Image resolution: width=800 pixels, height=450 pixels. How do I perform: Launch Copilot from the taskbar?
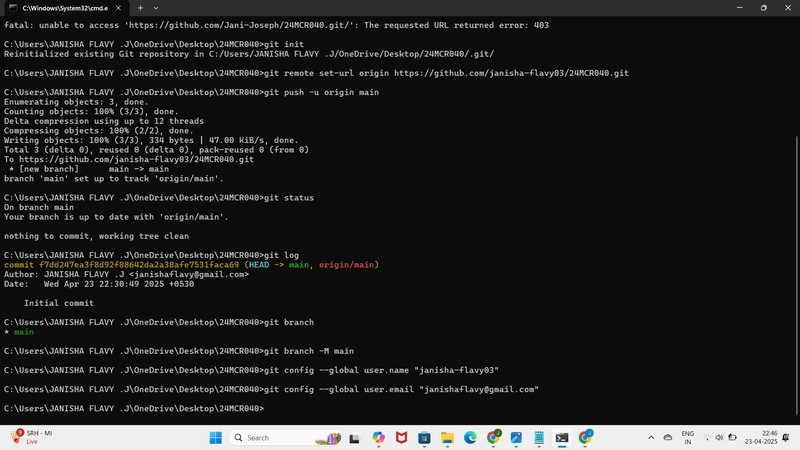click(x=378, y=438)
